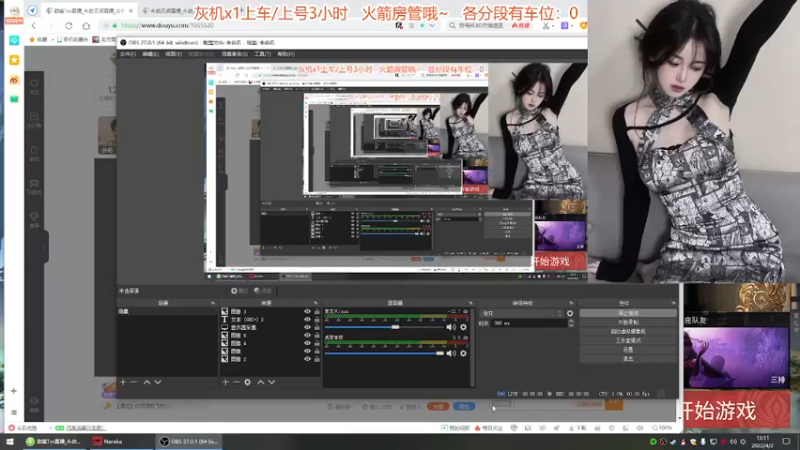The image size is (800, 450).
Task: Hide the 显示器采集 source
Action: [307, 328]
